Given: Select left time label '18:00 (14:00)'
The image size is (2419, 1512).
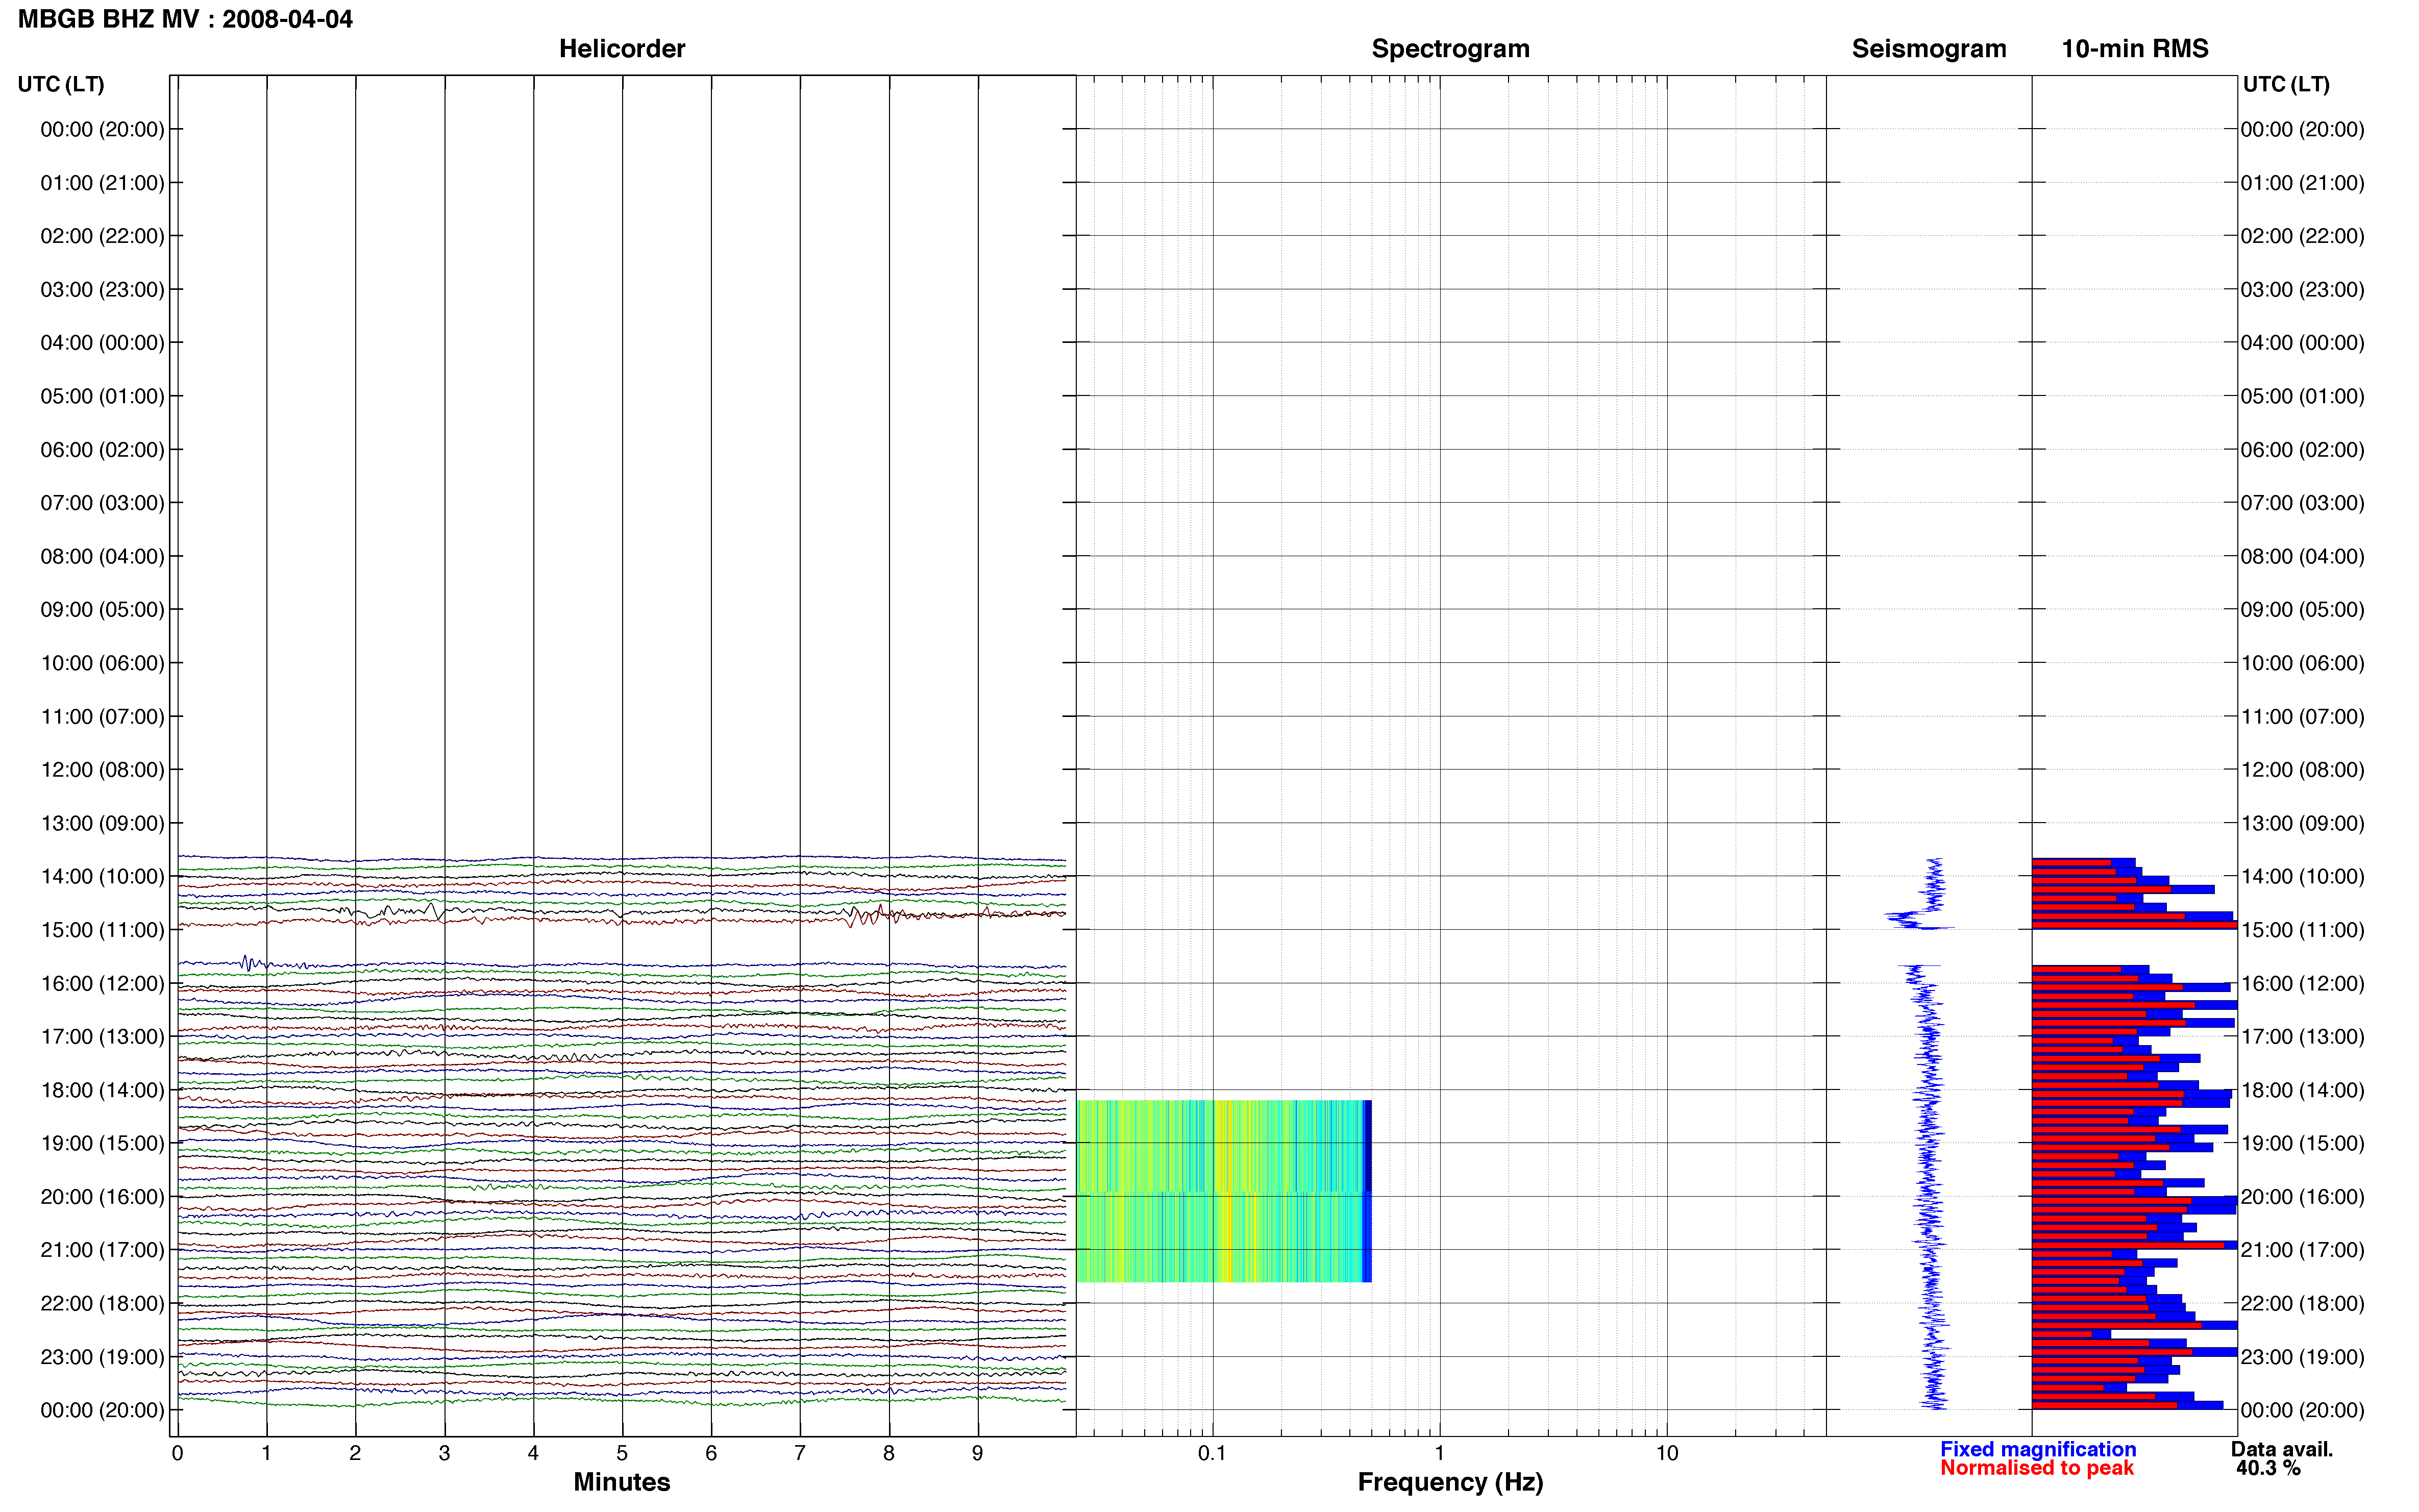Looking at the screenshot, I should tap(102, 1090).
